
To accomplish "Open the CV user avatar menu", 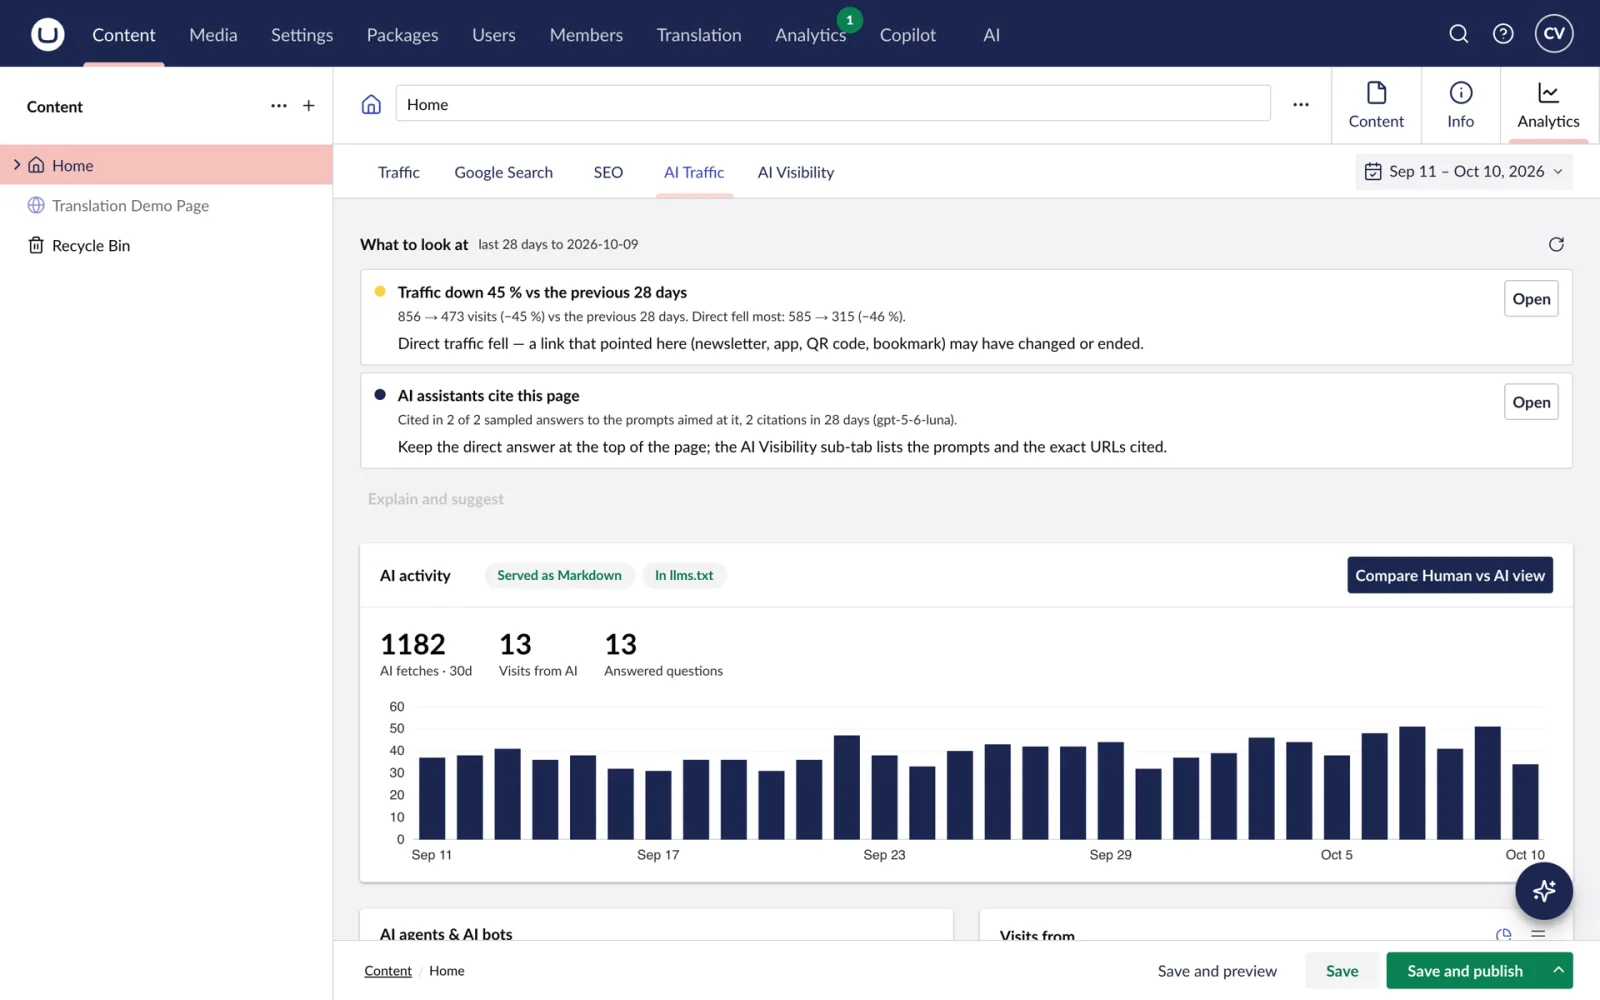I will point(1554,33).
